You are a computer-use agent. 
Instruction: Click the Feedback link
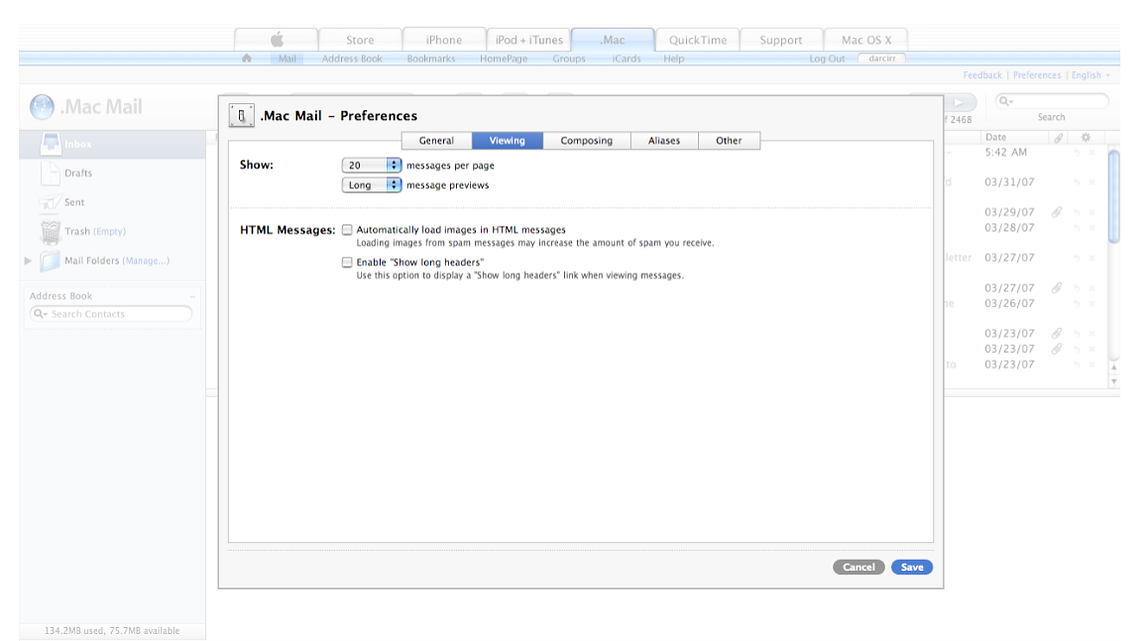tap(982, 75)
